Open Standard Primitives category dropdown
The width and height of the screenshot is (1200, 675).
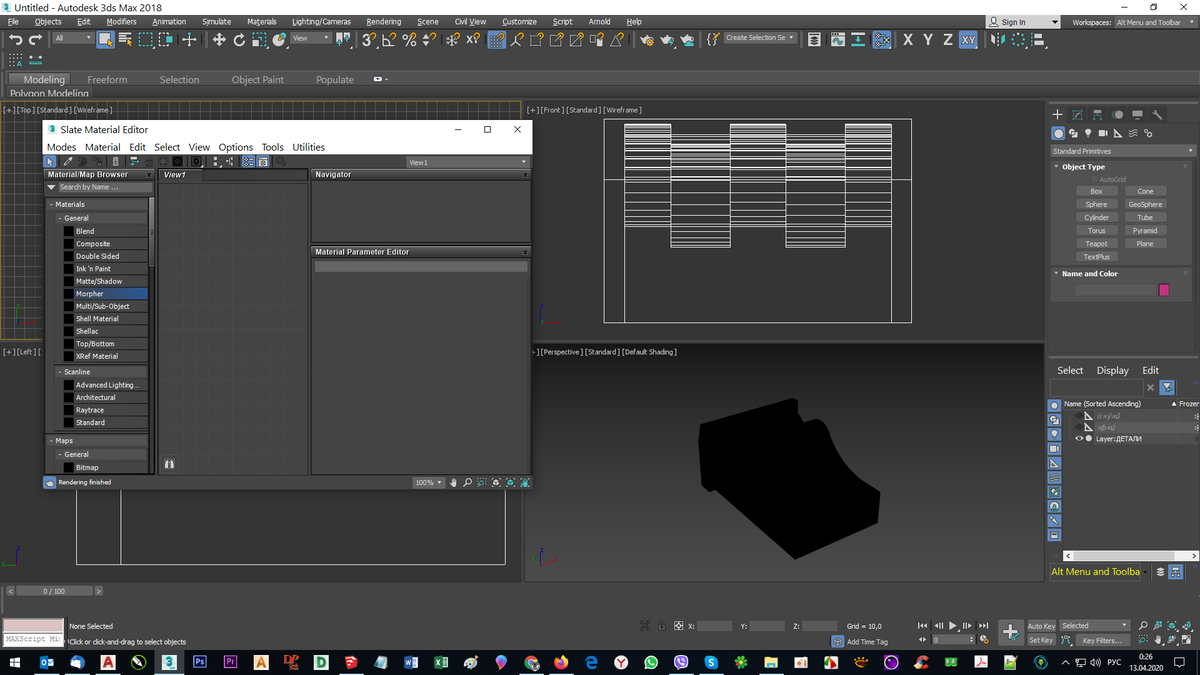(x=1122, y=151)
